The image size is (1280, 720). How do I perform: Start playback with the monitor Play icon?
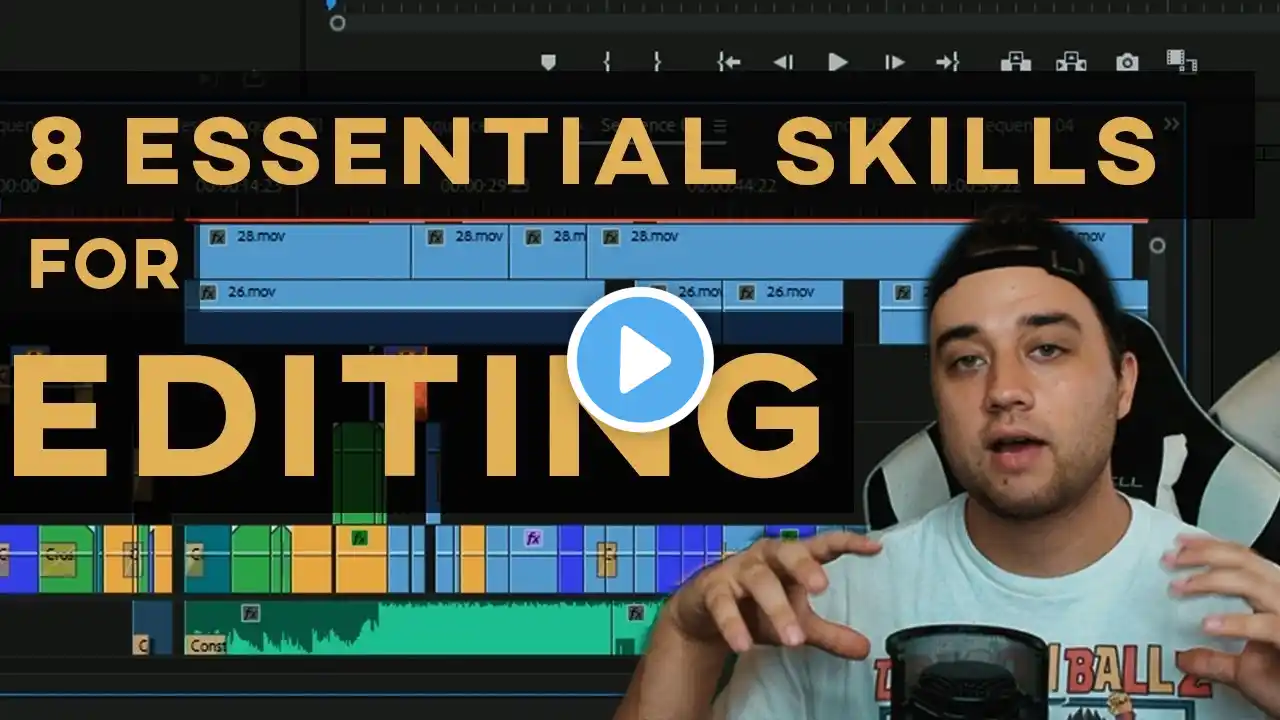[x=838, y=62]
